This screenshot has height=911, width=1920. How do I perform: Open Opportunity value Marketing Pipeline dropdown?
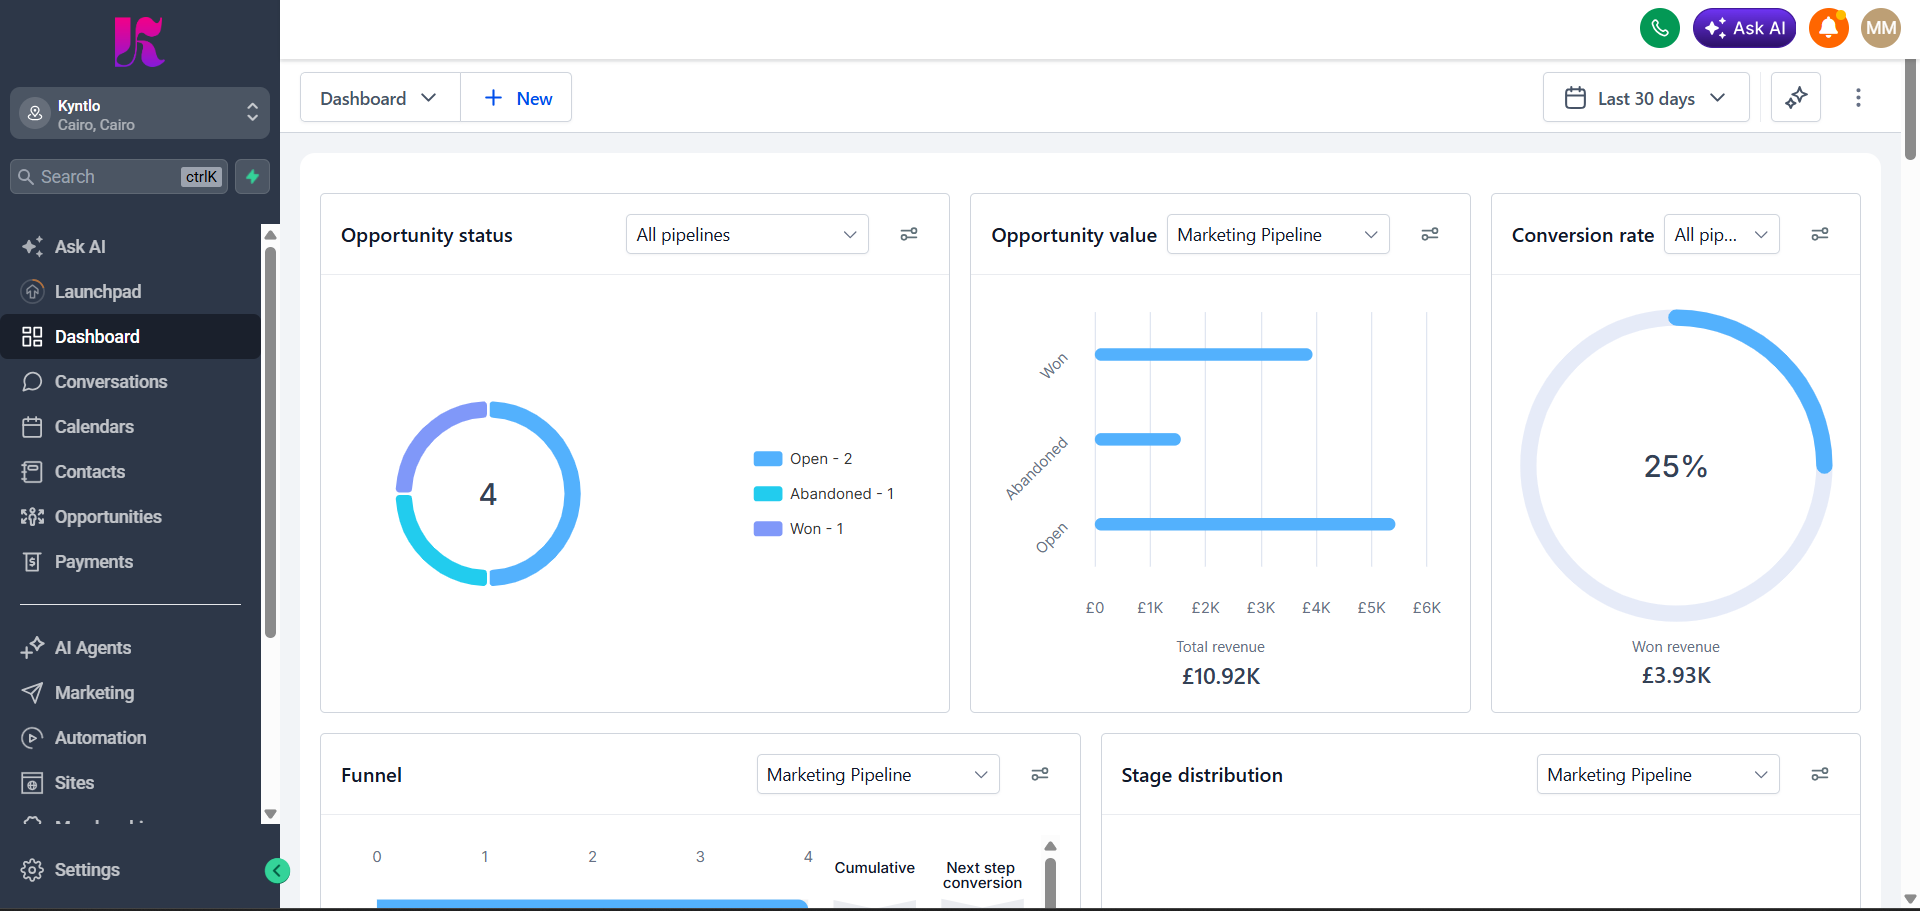click(x=1278, y=234)
